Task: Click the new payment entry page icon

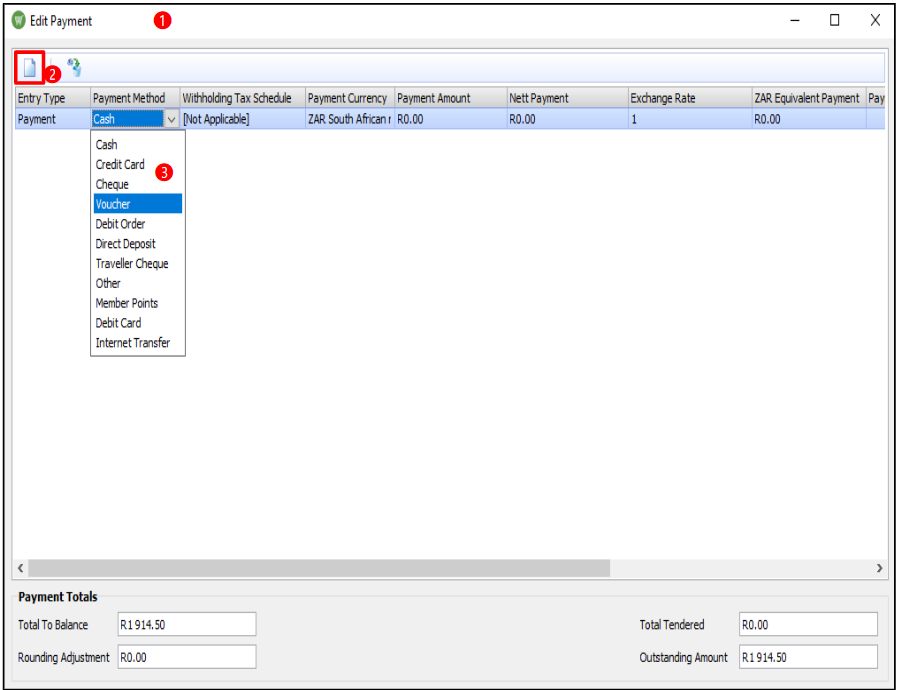Action: pos(29,68)
